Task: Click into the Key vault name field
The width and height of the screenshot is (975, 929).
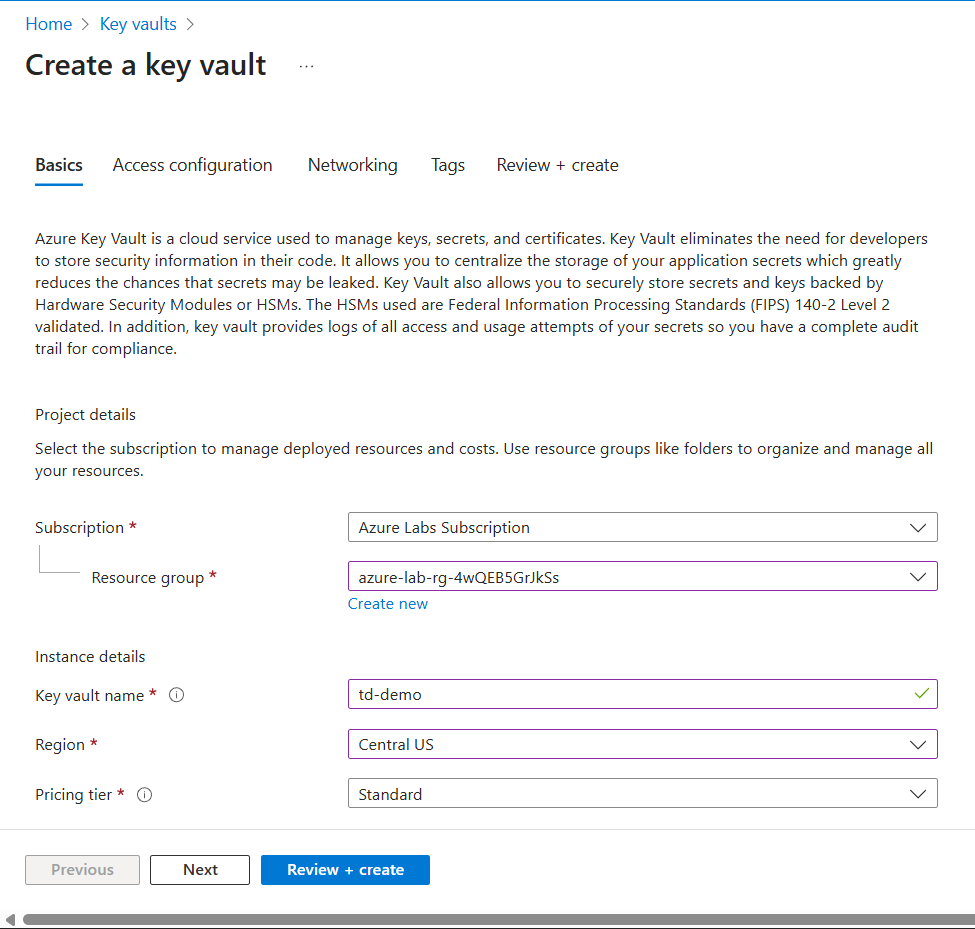Action: [630, 694]
